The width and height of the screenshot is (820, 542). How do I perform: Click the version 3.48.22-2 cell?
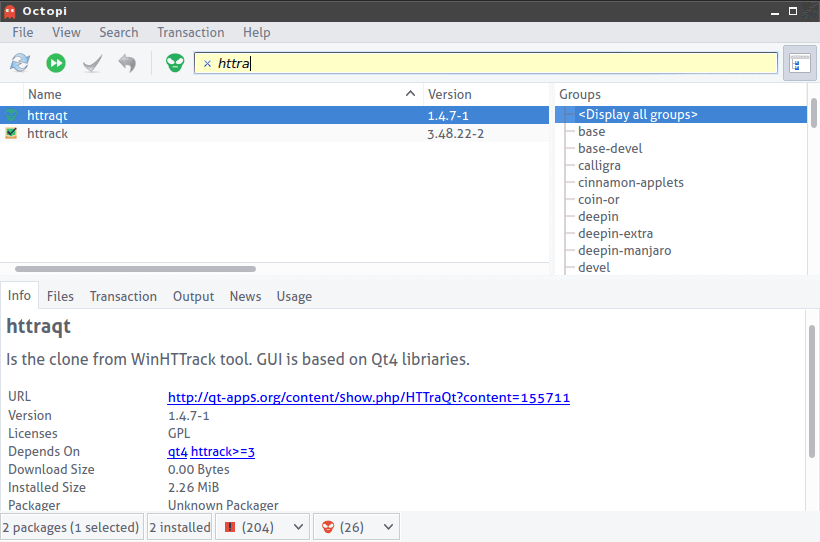point(455,133)
